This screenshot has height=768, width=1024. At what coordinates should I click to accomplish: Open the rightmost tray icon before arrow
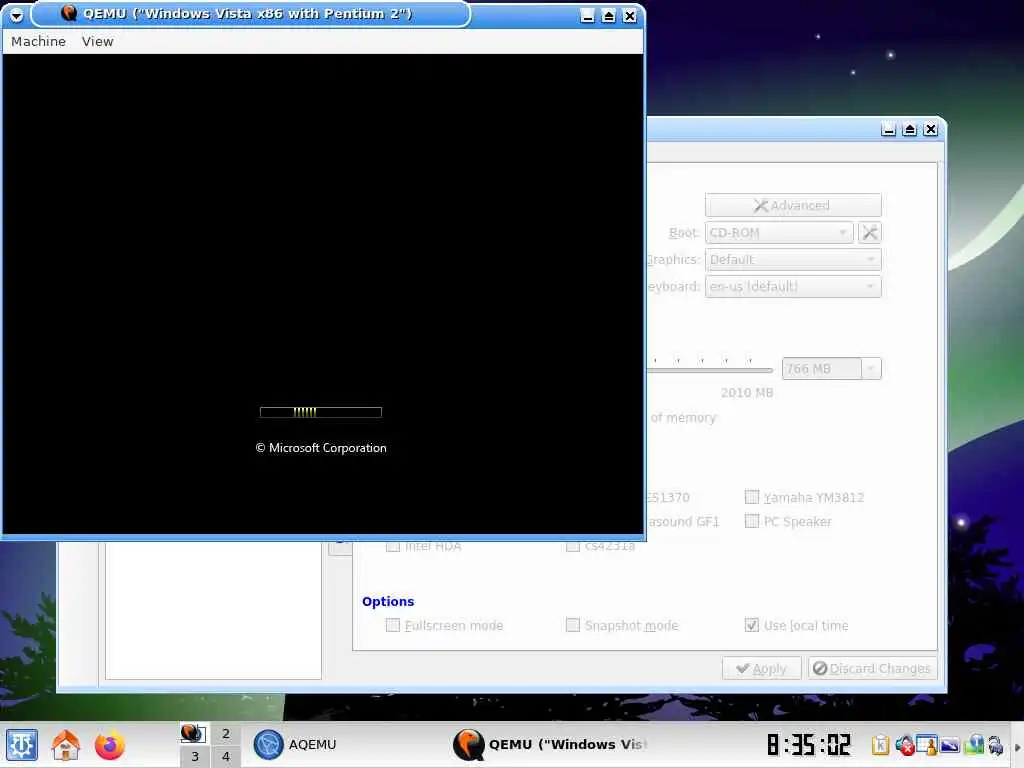995,744
